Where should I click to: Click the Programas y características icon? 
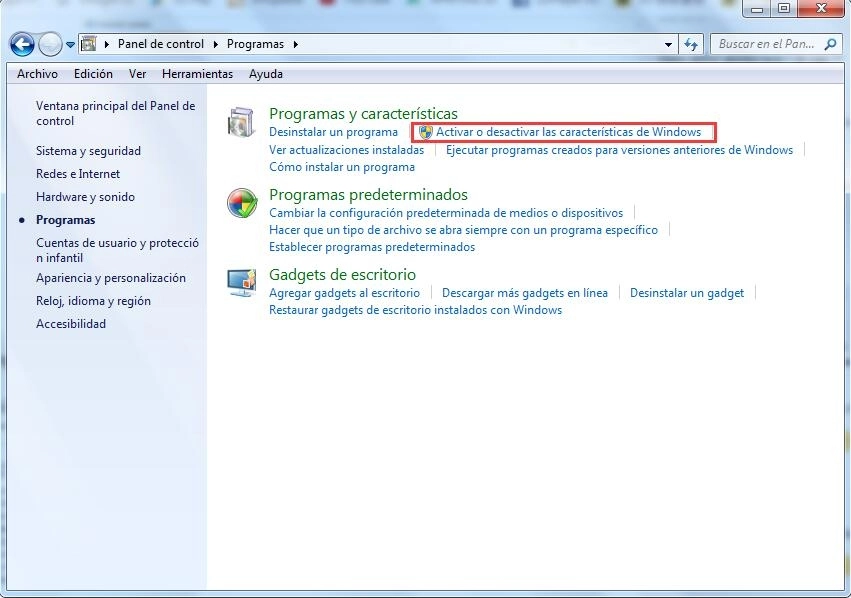pos(241,122)
